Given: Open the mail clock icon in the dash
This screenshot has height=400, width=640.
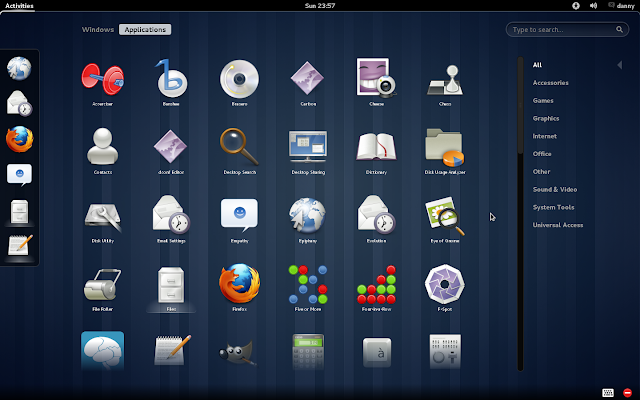Looking at the screenshot, I should coord(20,103).
